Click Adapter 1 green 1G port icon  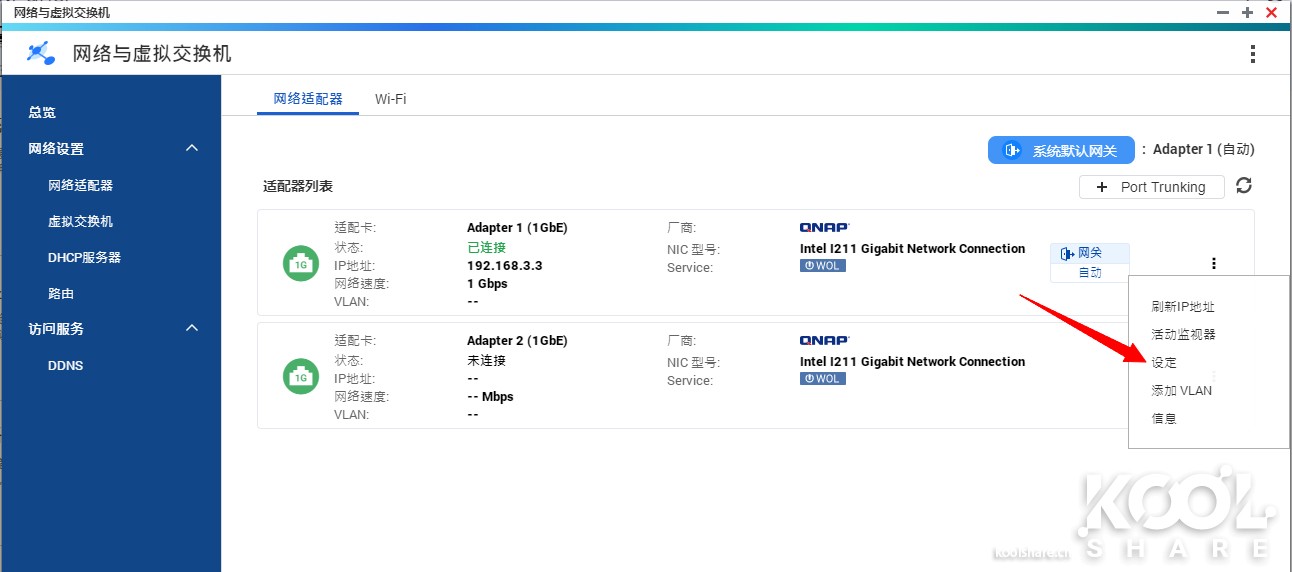(x=300, y=264)
